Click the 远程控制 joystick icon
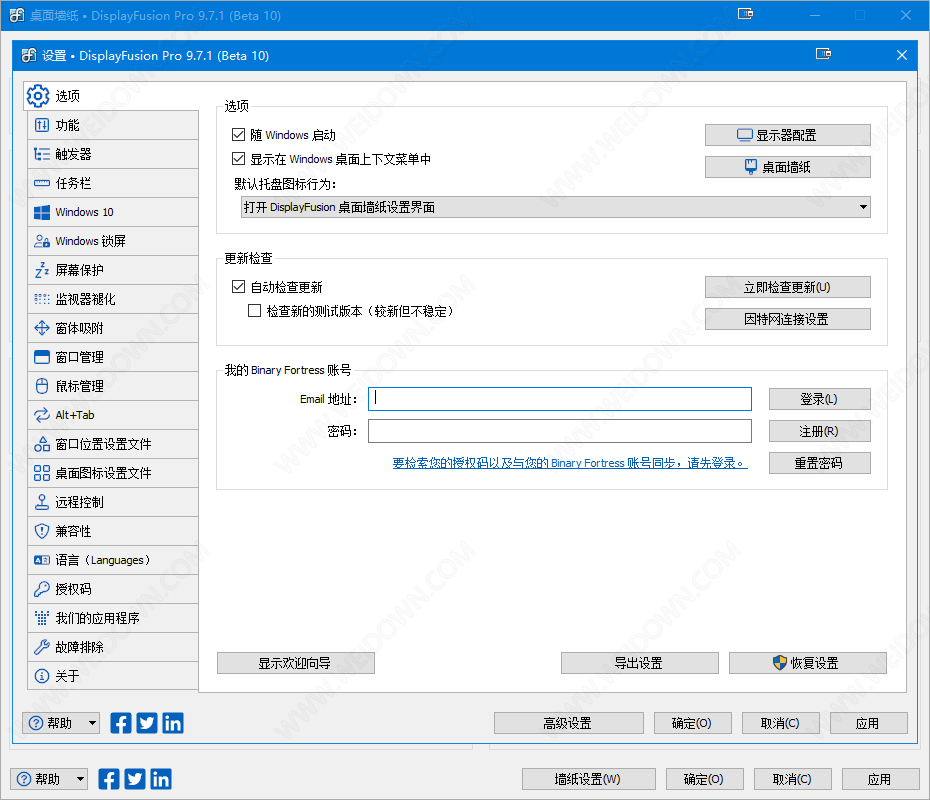The width and height of the screenshot is (930, 800). 42,502
